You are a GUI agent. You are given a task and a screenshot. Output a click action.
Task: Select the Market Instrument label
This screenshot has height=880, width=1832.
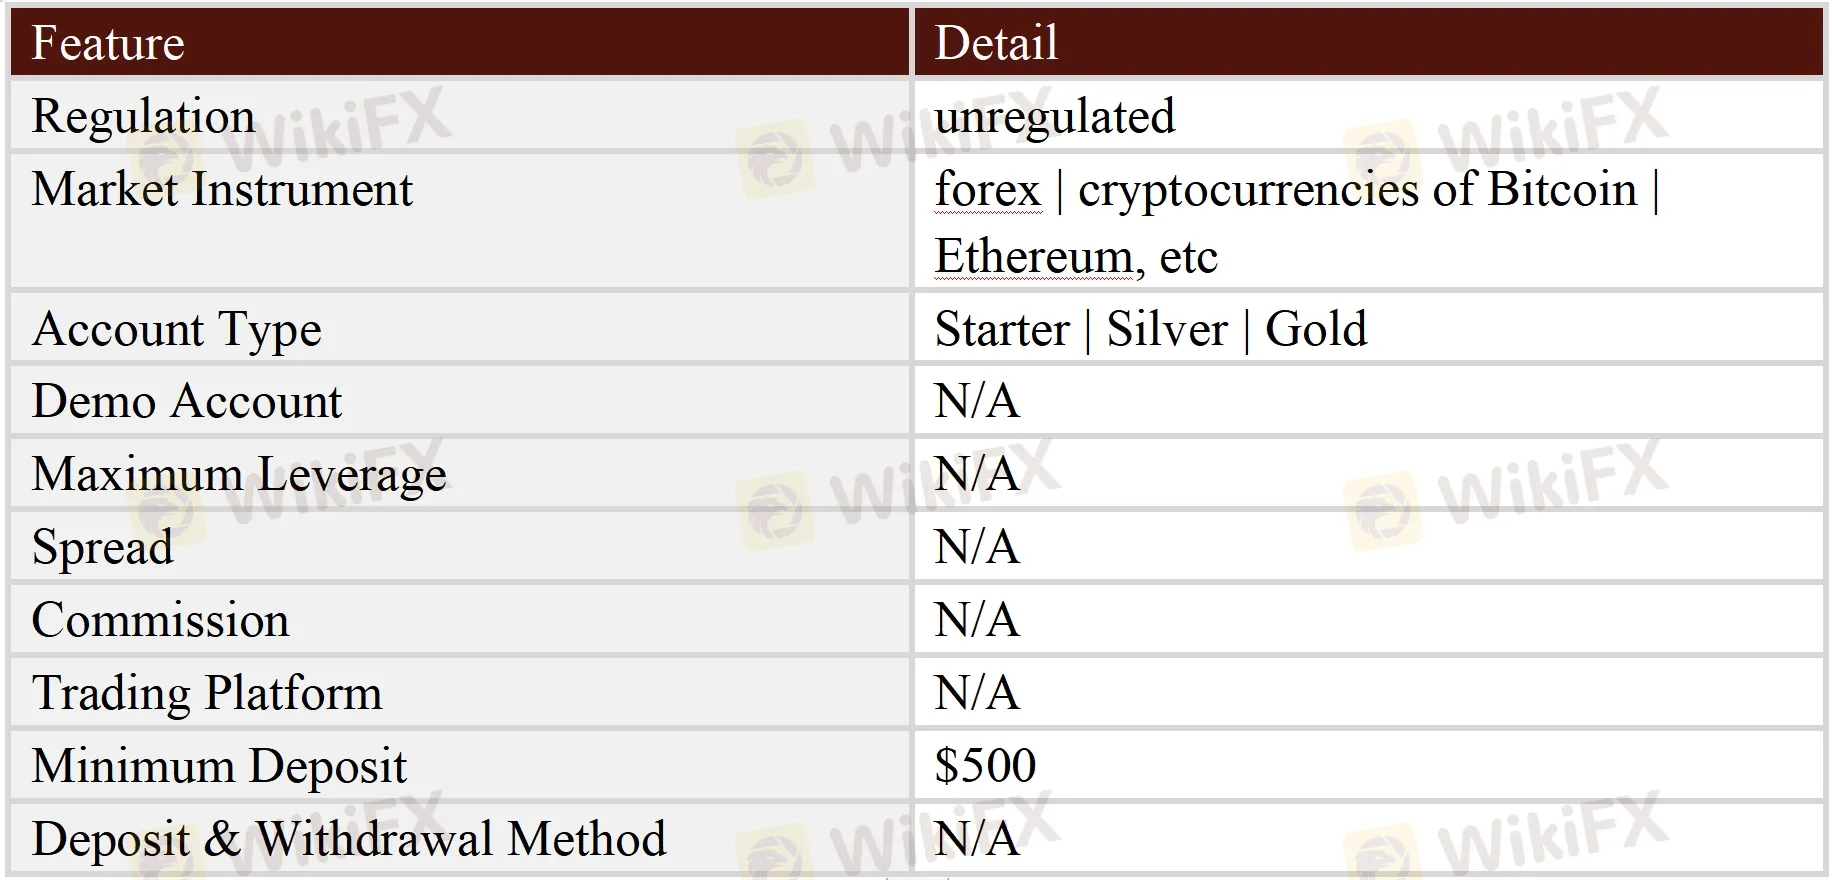(x=222, y=189)
